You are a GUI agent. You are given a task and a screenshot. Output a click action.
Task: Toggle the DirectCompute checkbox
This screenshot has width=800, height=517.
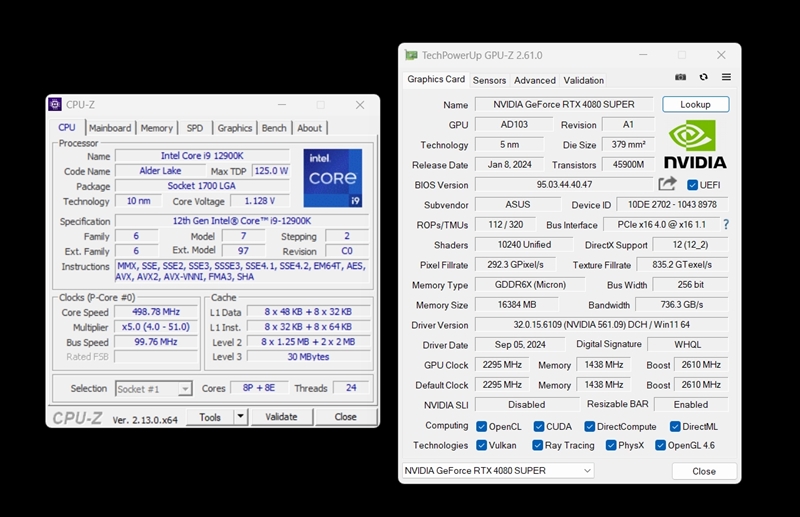tap(590, 426)
